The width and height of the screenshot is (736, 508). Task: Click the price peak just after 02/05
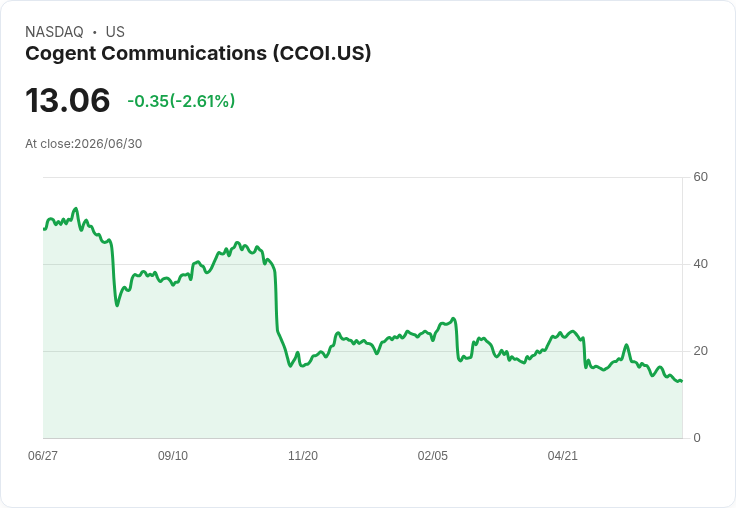point(453,319)
